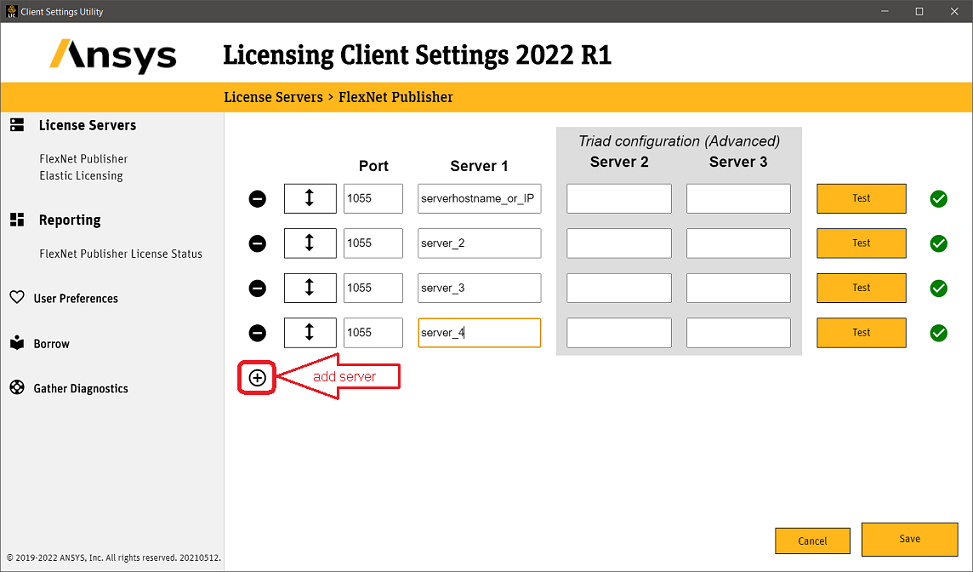Click triad Server 3 field in serverhostname_or_IP row

[x=738, y=199]
